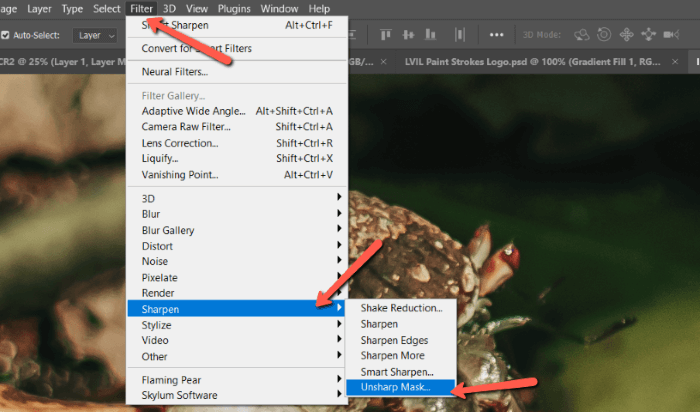The width and height of the screenshot is (700, 412).
Task: Open Camera Raw Filter
Action: (186, 127)
